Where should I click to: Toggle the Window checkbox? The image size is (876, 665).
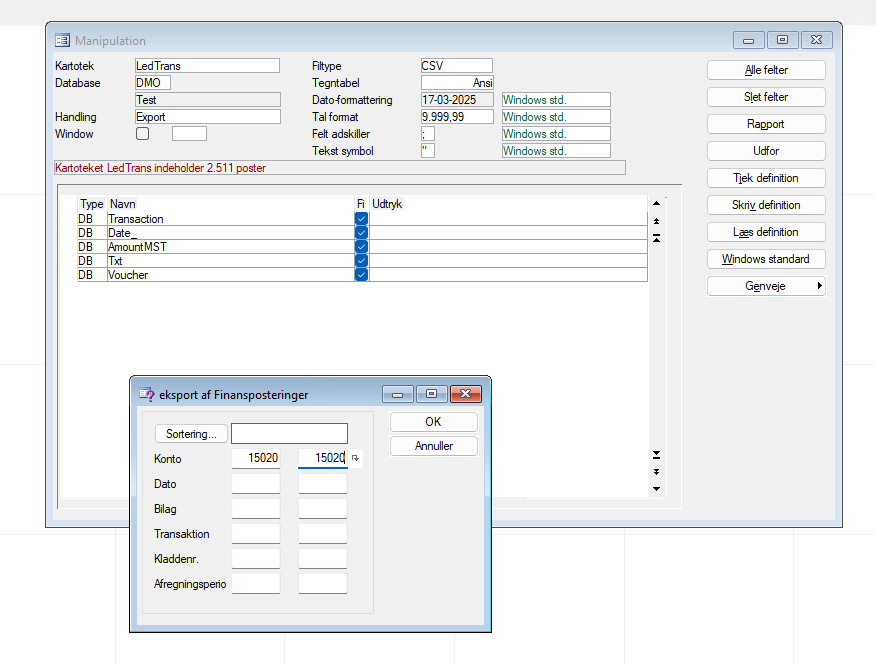tap(142, 134)
